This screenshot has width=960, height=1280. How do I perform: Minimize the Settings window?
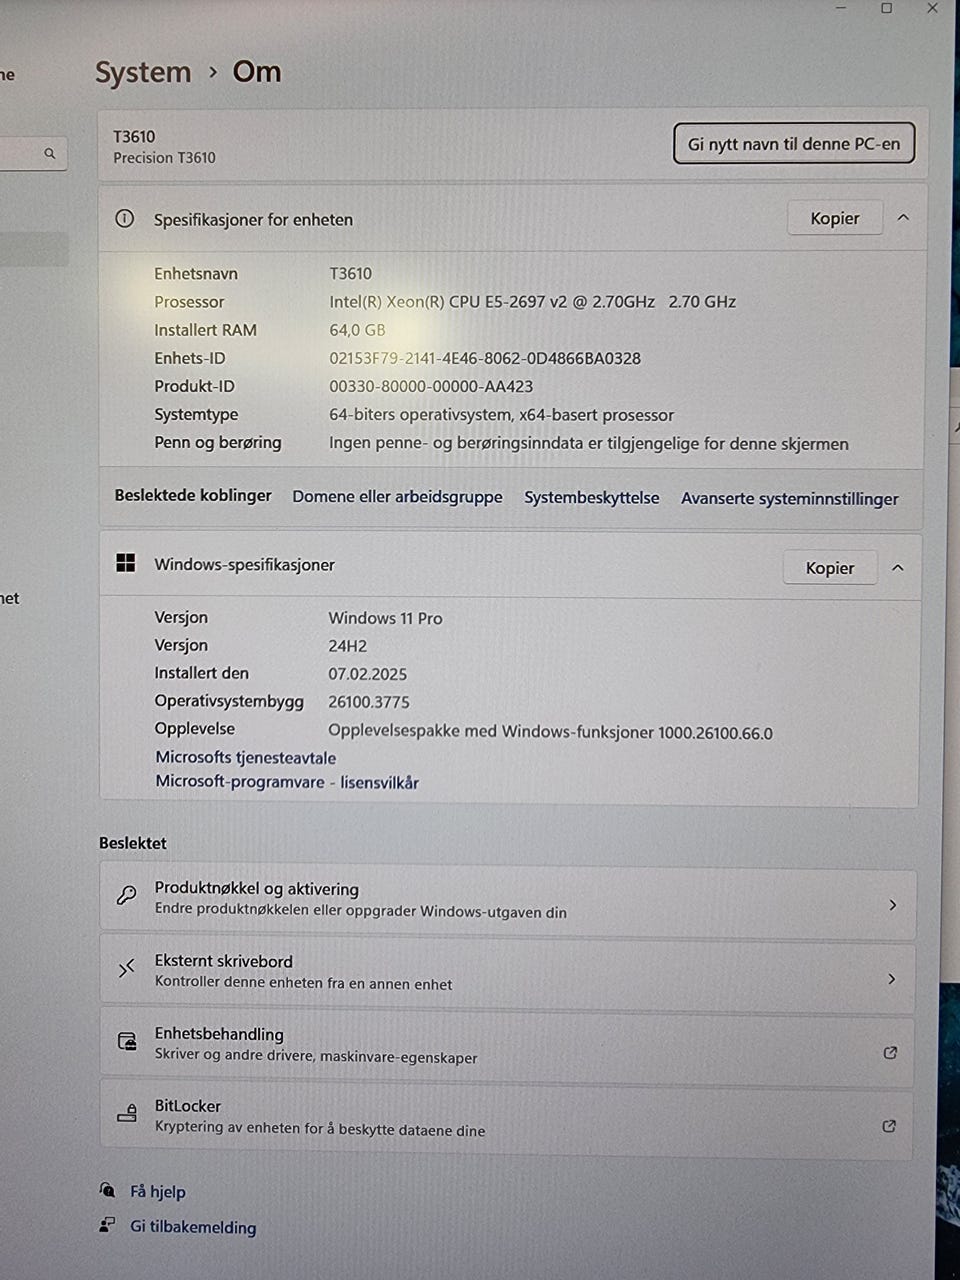tap(841, 8)
